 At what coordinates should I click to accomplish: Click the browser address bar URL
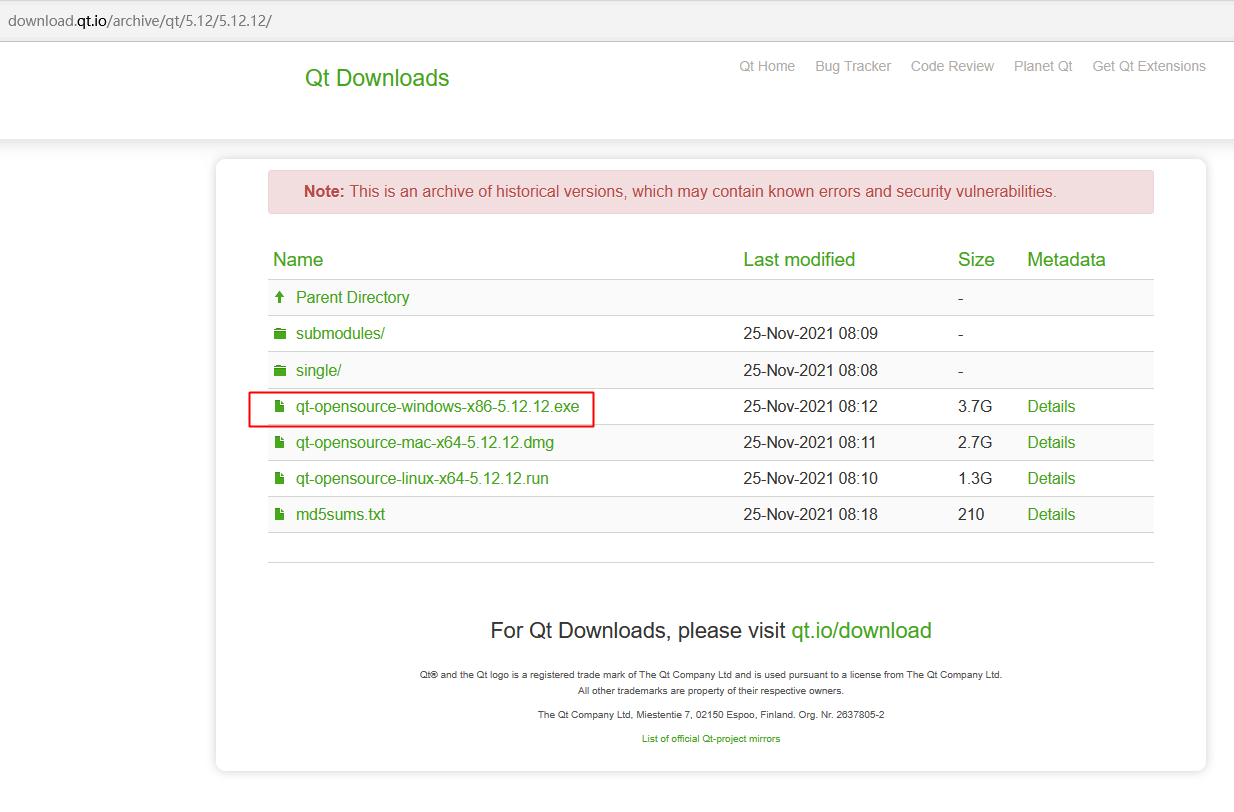coord(140,21)
